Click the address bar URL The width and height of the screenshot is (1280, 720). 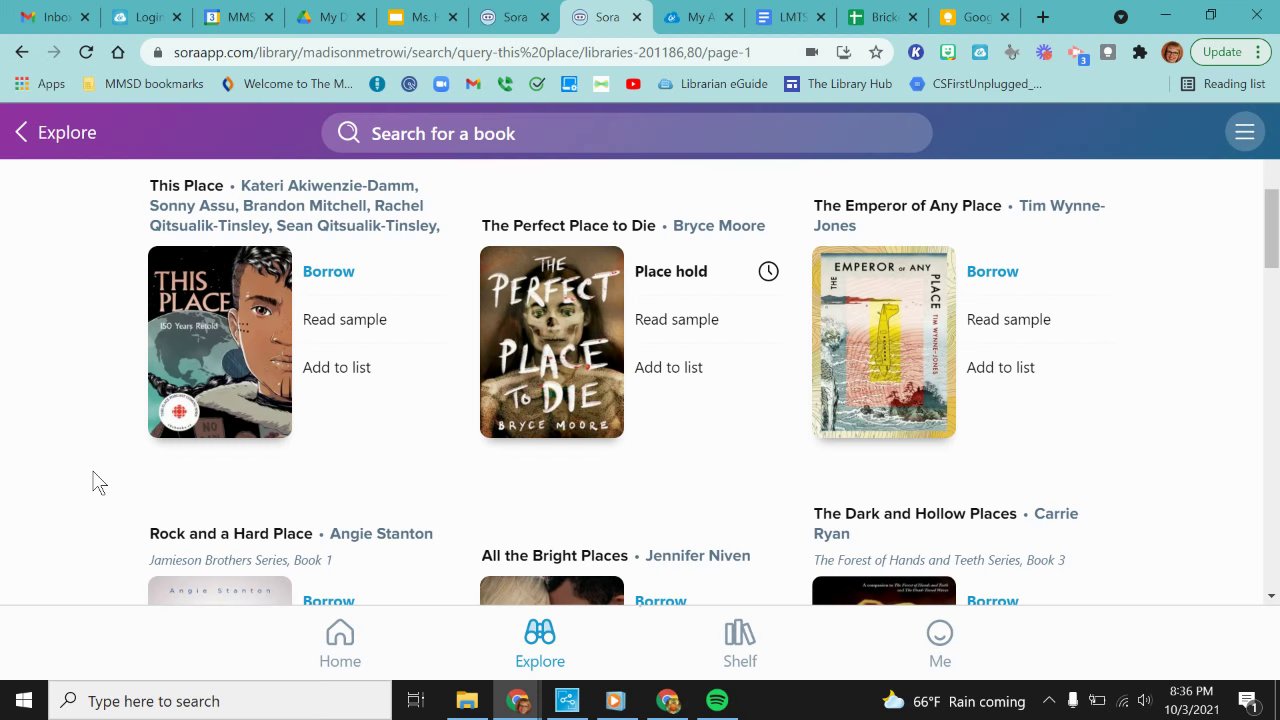point(462,52)
